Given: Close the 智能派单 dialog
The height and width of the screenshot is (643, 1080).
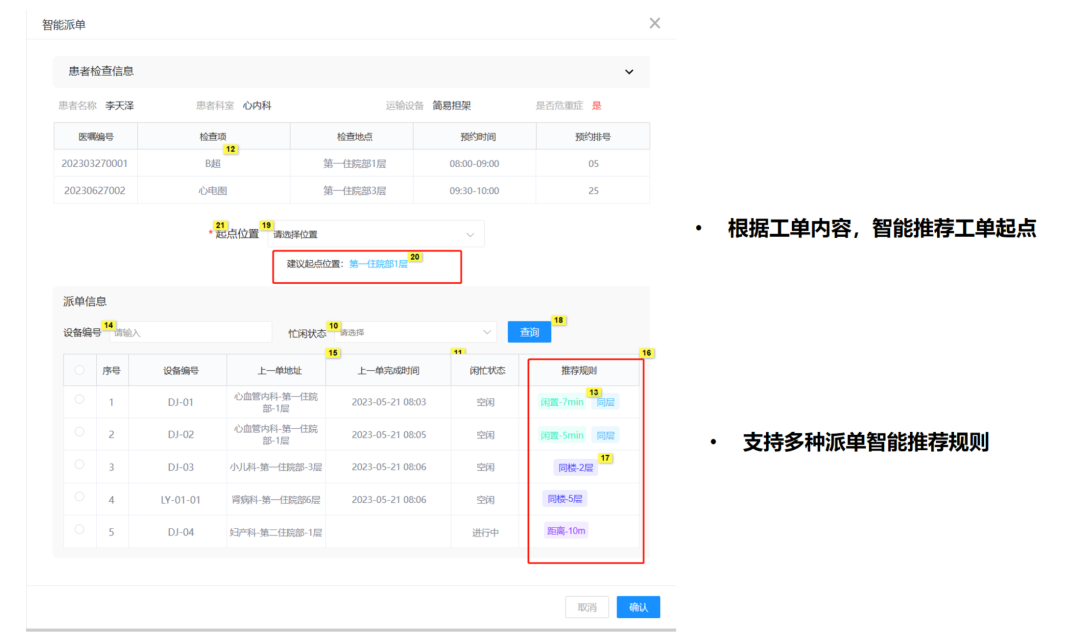Looking at the screenshot, I should 655,23.
